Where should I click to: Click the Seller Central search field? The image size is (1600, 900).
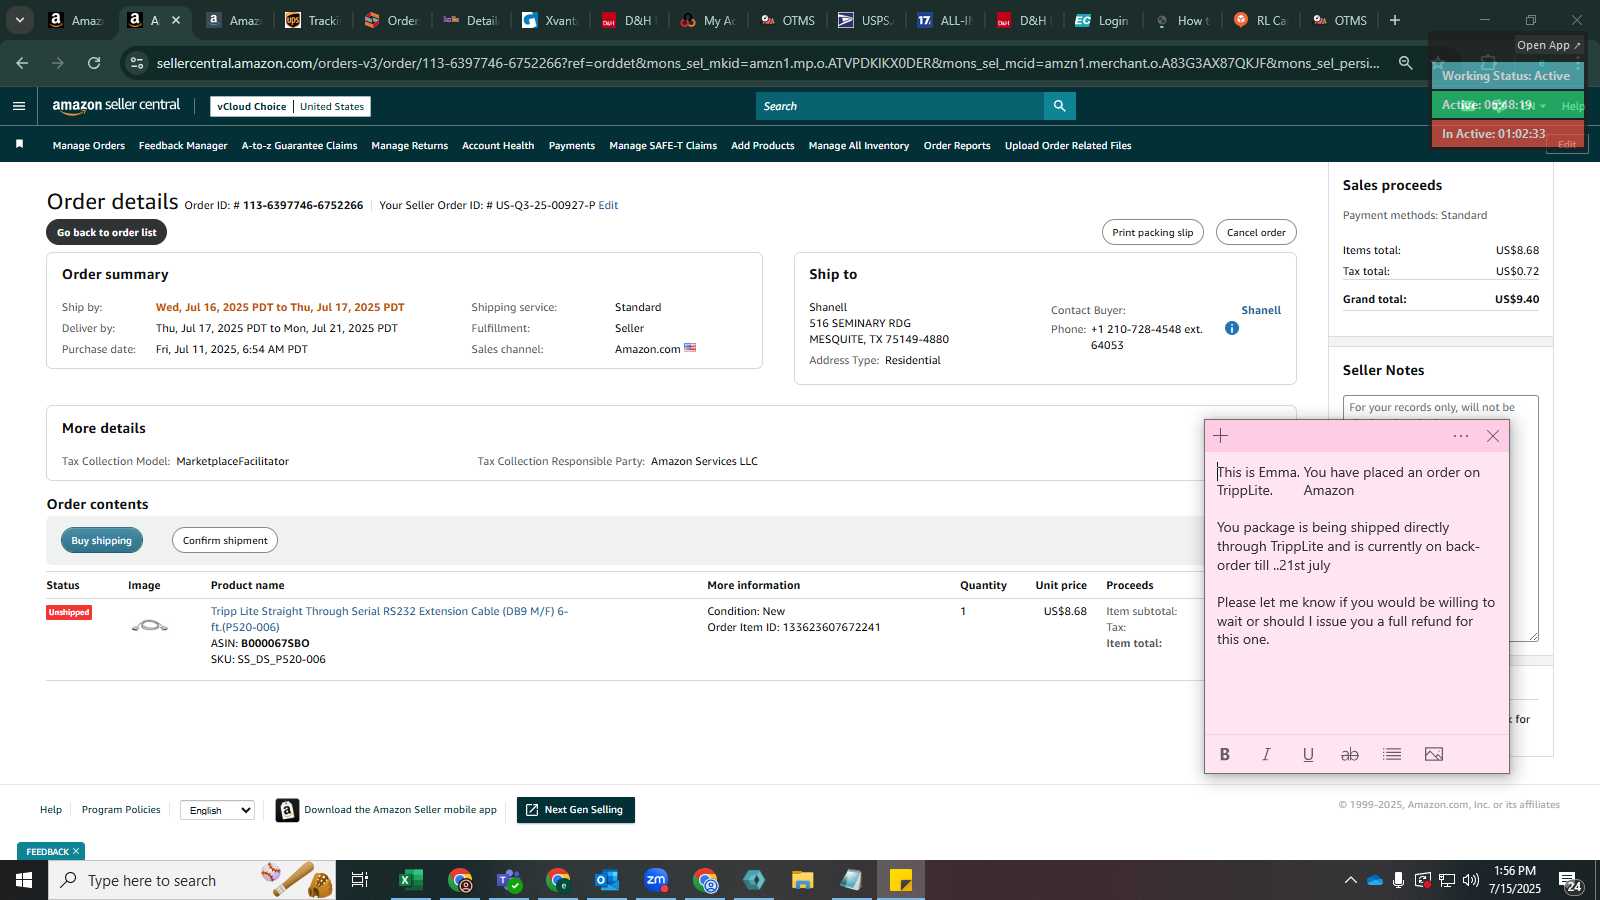pos(900,106)
